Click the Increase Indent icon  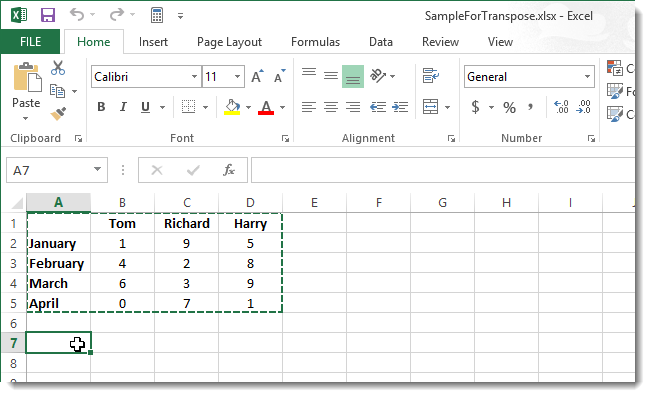(400, 107)
